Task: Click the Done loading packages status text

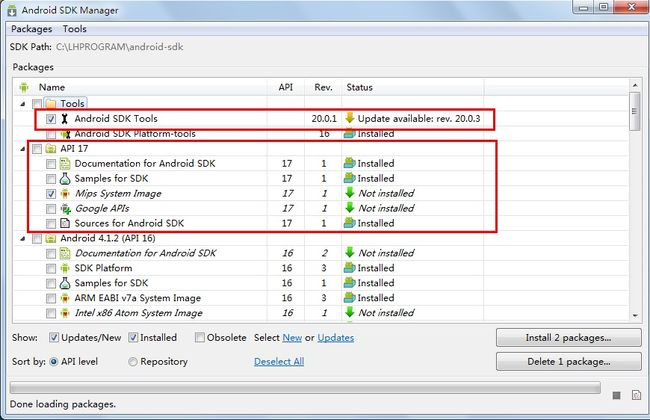Action: coord(63,404)
